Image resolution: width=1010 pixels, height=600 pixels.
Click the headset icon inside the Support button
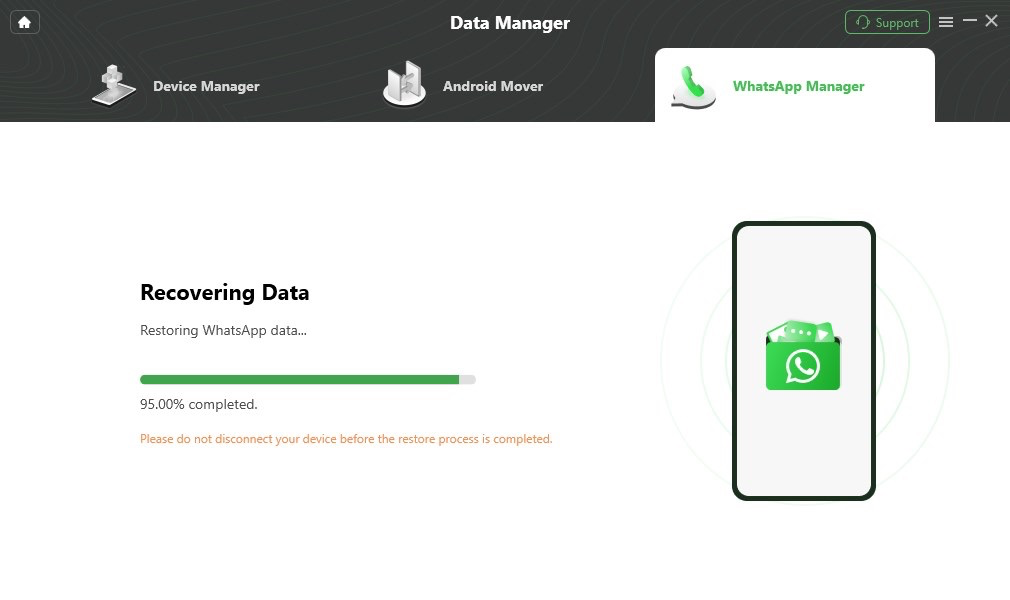tap(862, 22)
